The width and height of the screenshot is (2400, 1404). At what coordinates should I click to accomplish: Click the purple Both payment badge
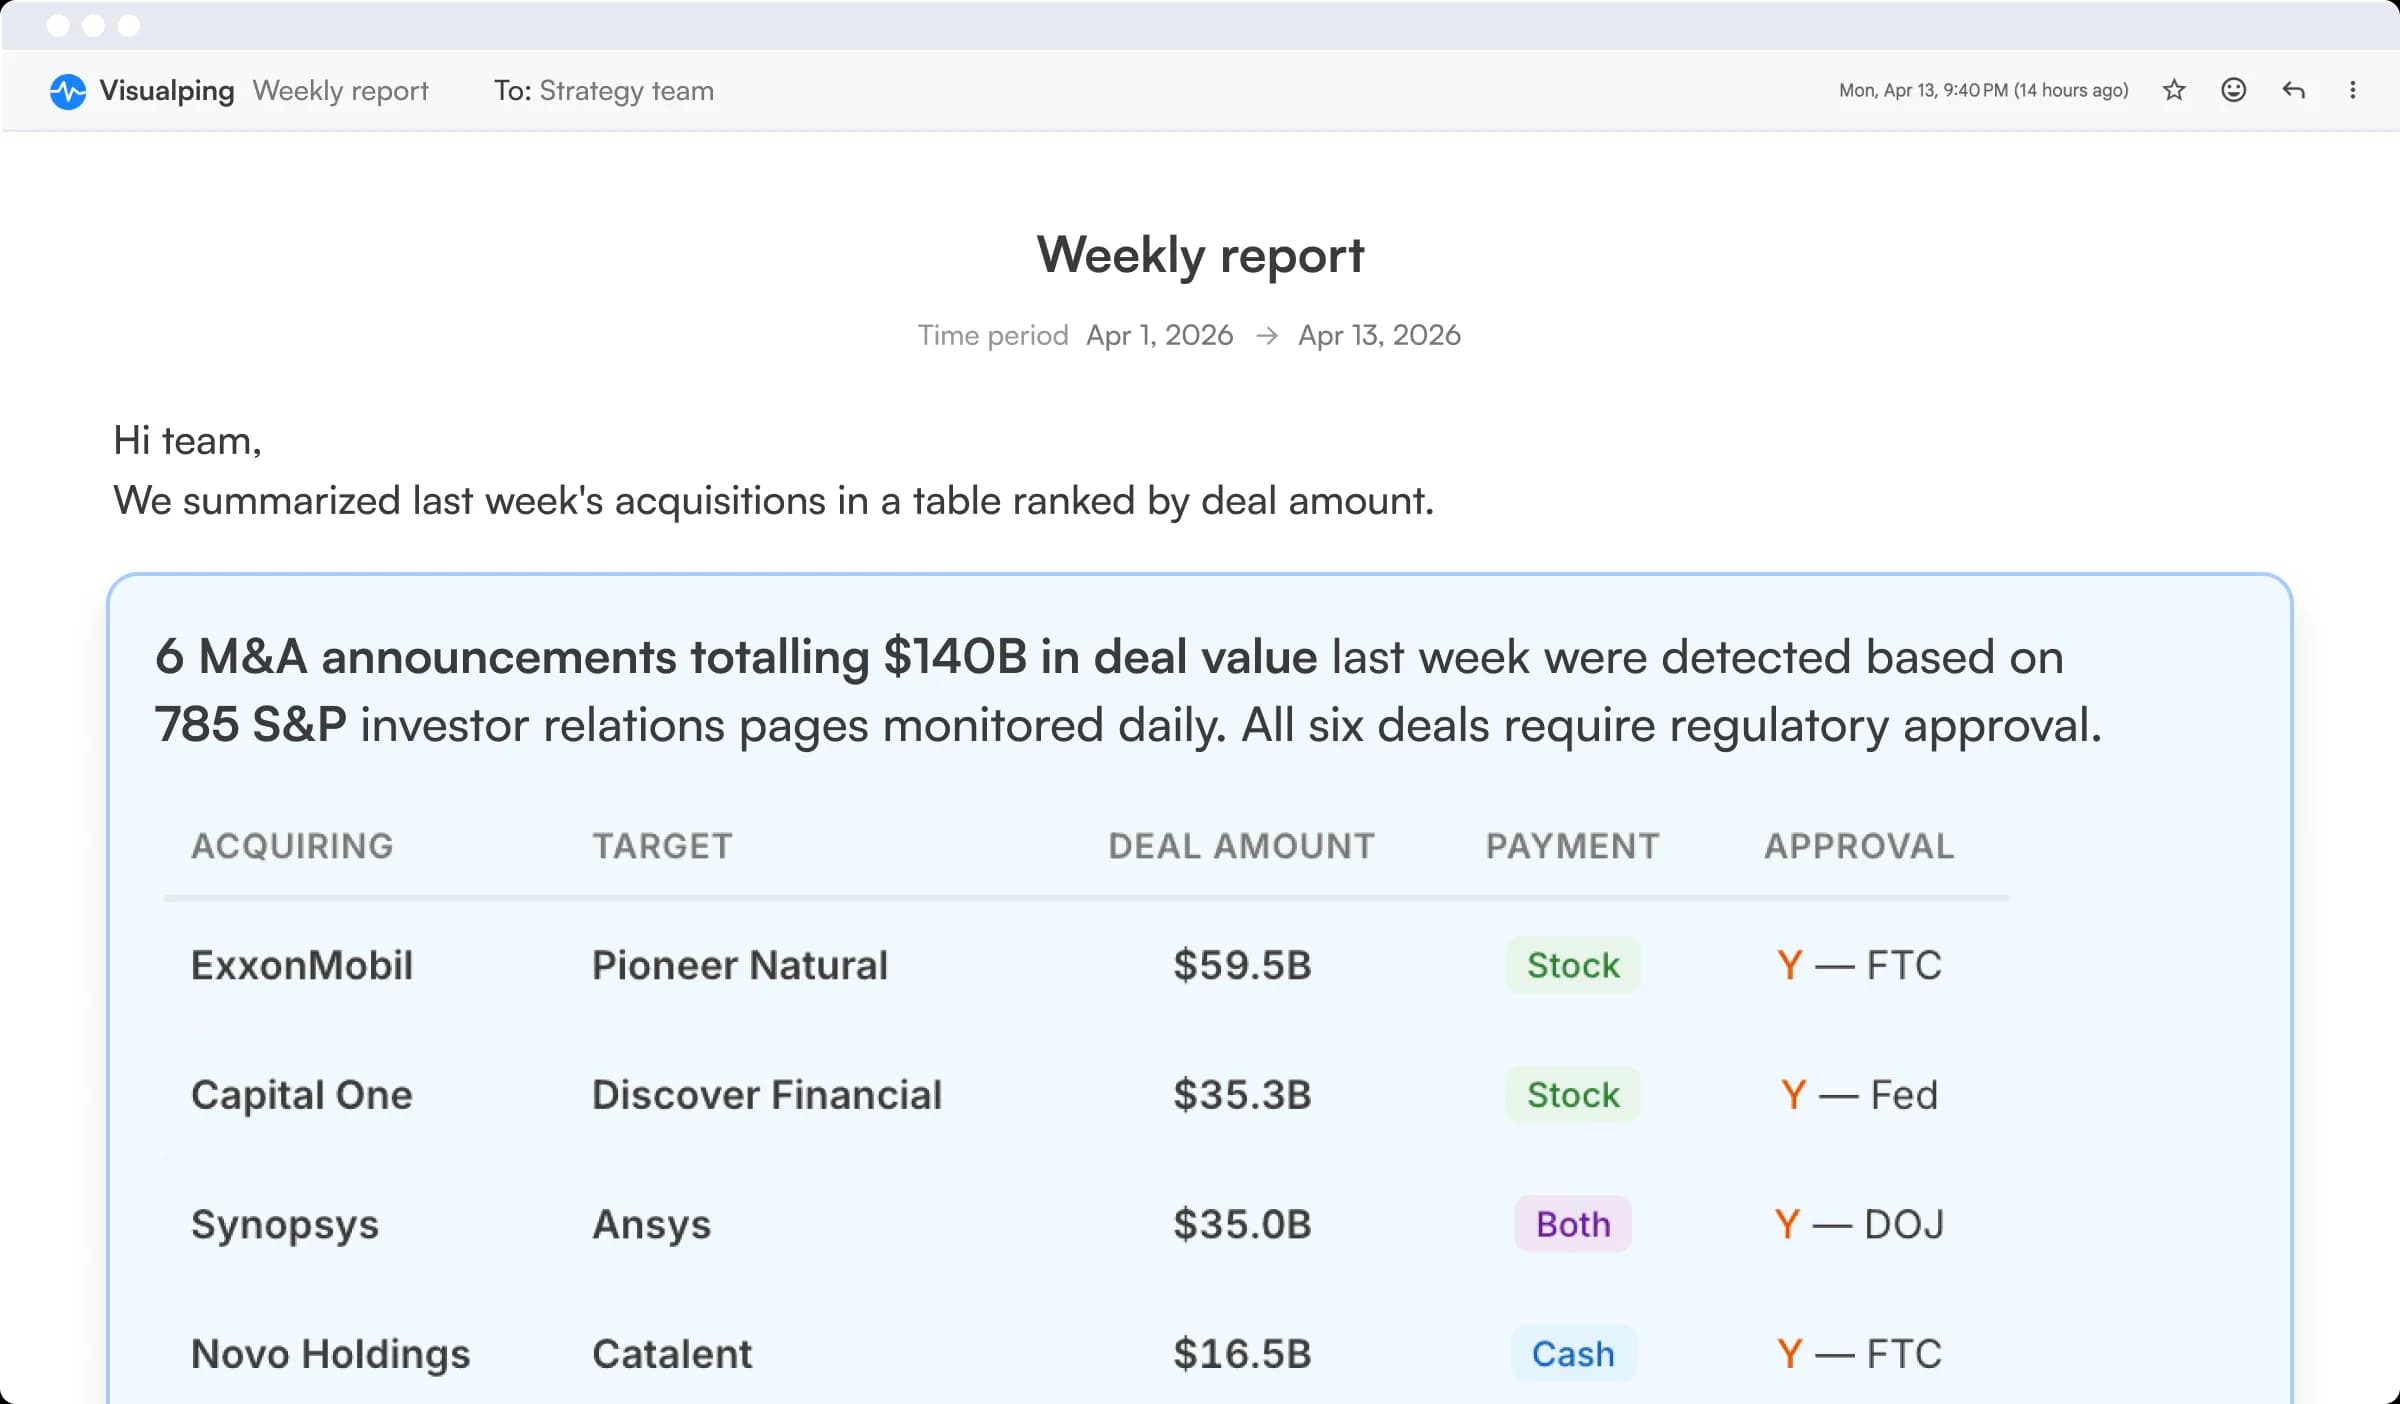[1573, 1224]
